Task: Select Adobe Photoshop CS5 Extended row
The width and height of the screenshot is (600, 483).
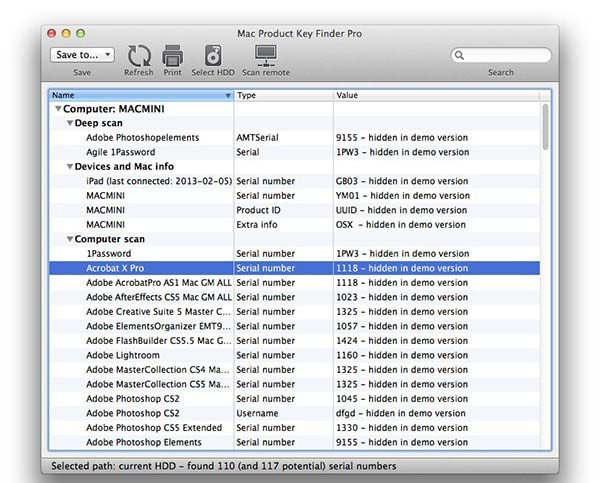Action: [x=295, y=428]
